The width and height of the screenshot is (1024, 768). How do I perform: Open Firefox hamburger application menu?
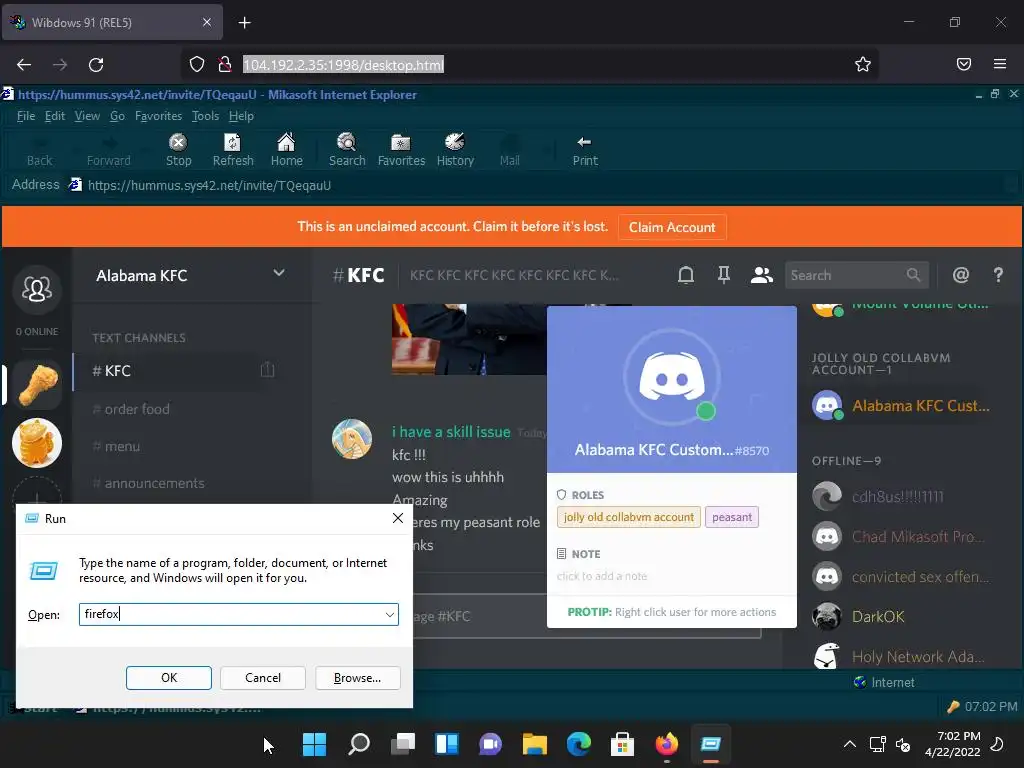pyautogui.click(x=1000, y=64)
